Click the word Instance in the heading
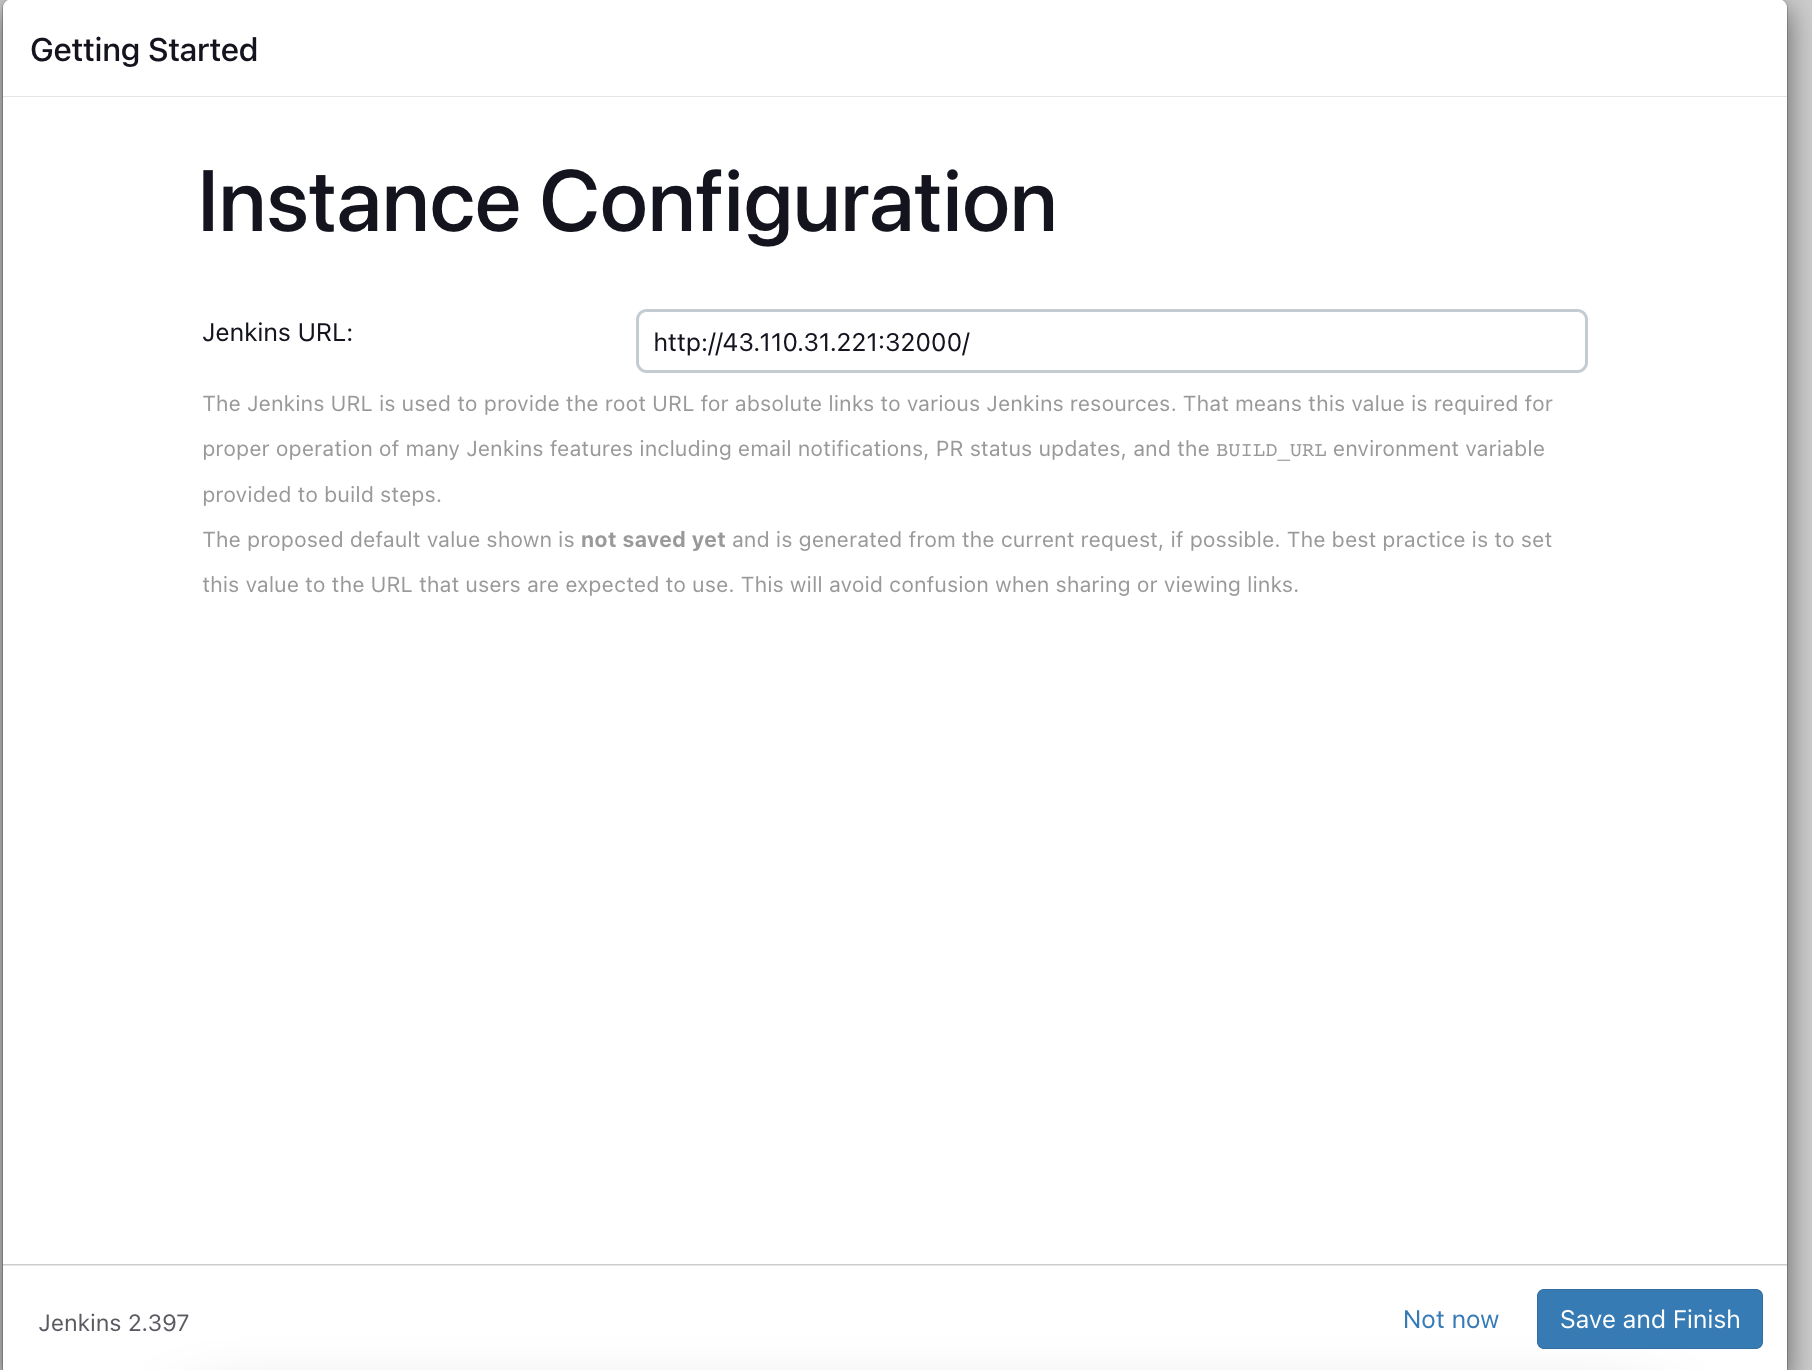 point(358,203)
